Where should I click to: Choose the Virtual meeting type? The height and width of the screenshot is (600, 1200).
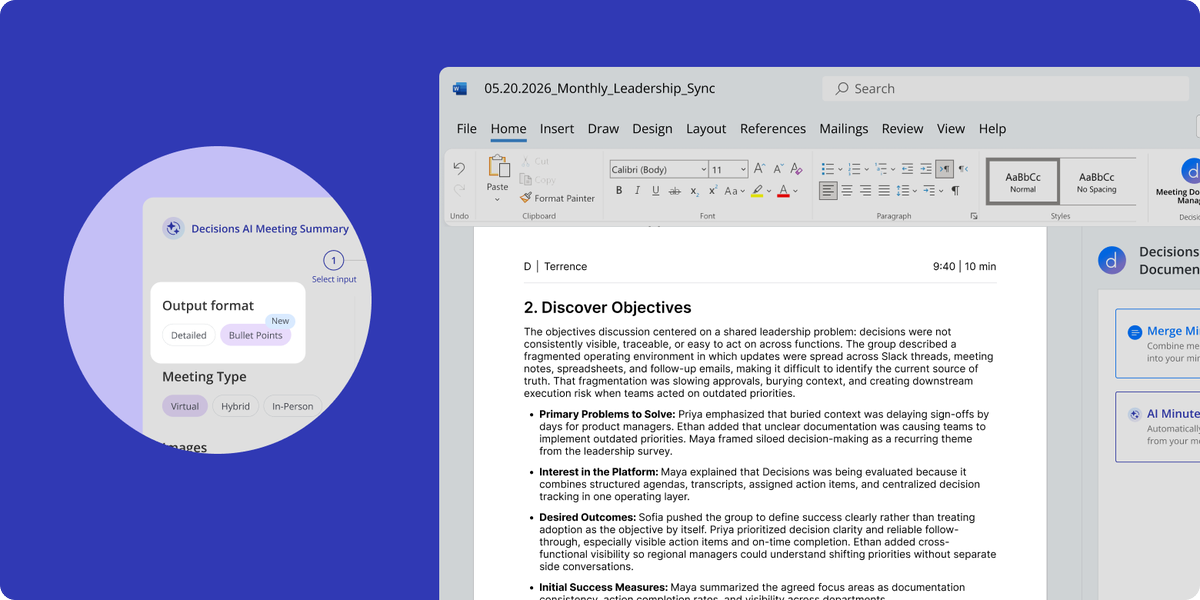click(185, 406)
